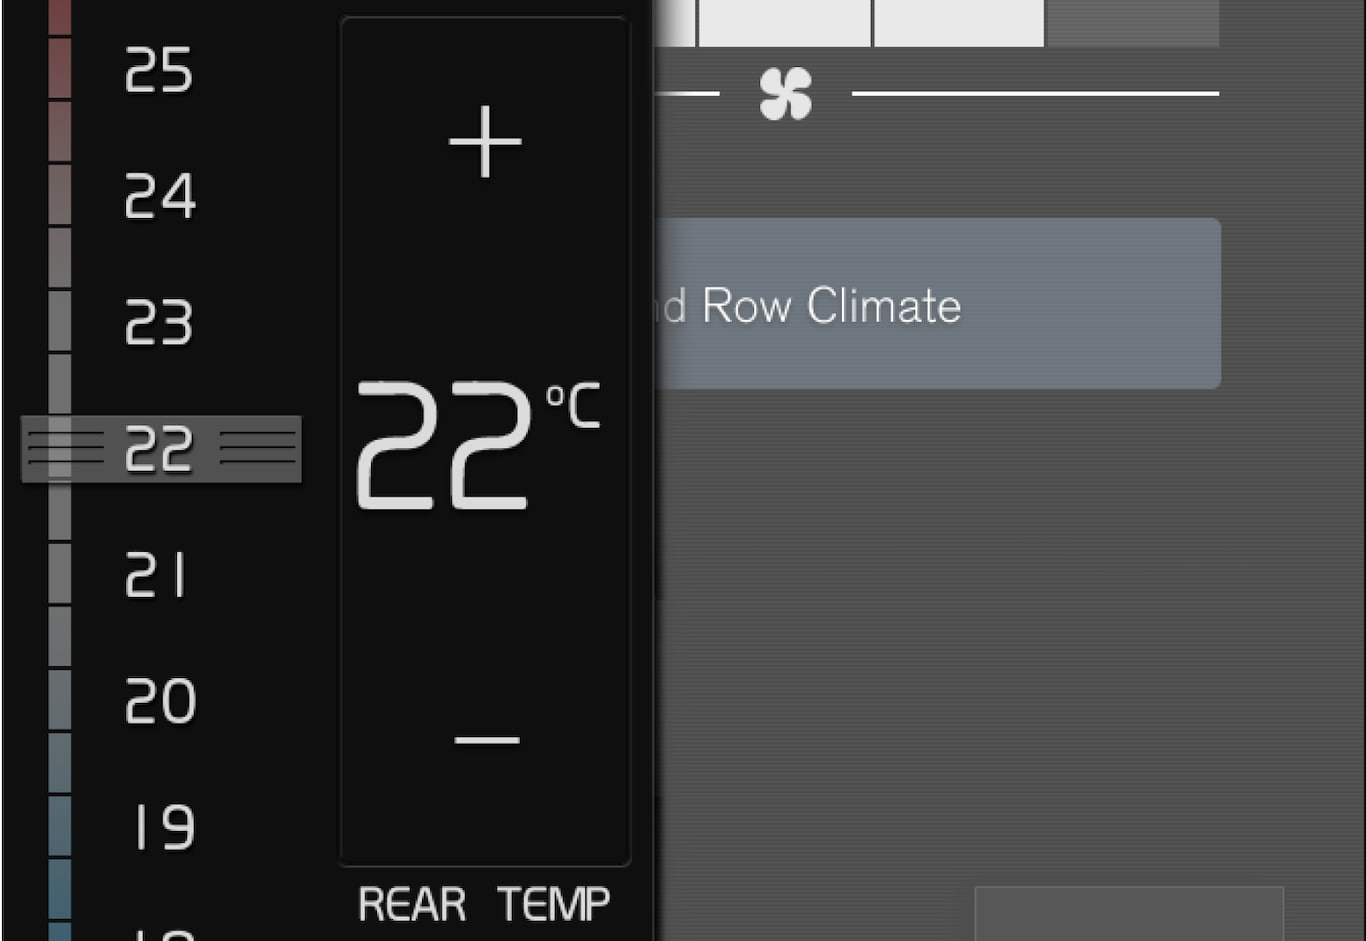The image size is (1366, 941).
Task: Open the Row Climate button
Action: pyautogui.click(x=938, y=304)
